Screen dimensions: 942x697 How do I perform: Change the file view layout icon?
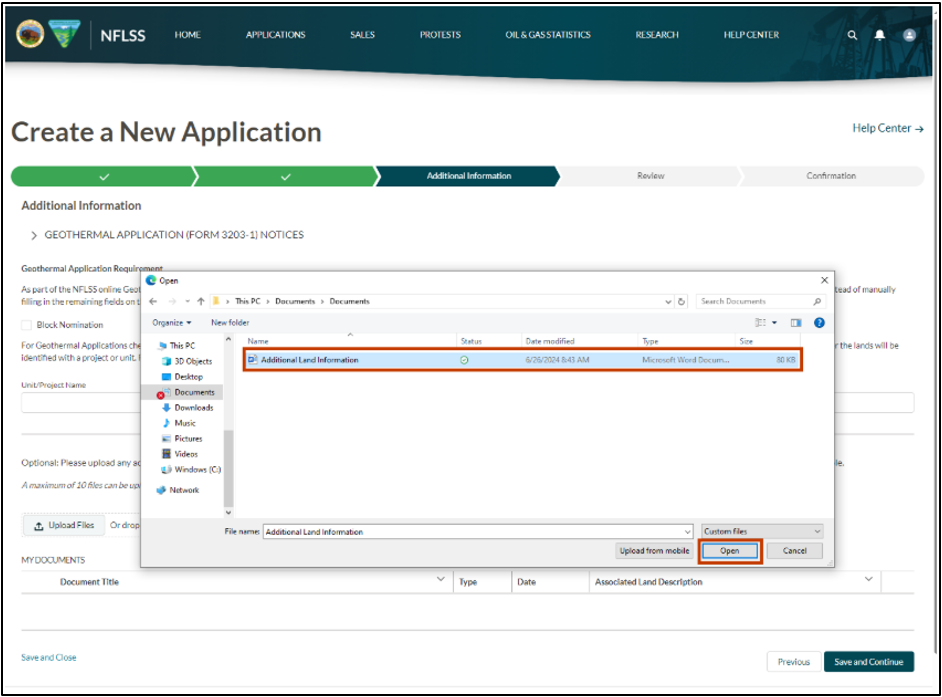point(761,323)
